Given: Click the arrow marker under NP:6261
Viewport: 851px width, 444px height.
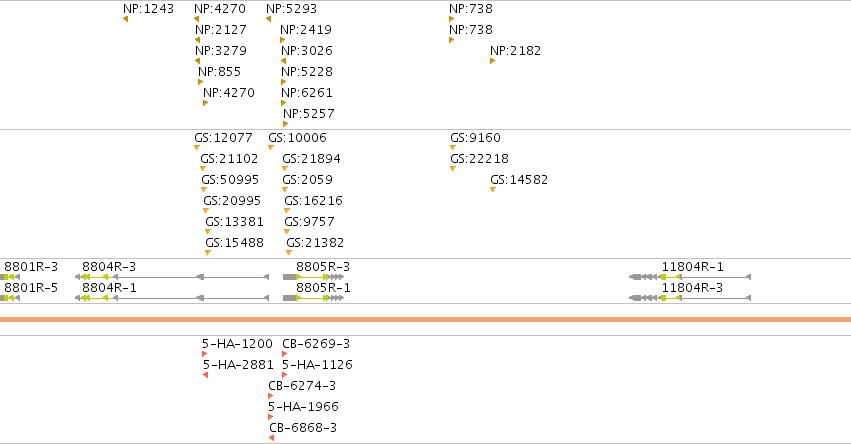Looking at the screenshot, I should [x=283, y=103].
